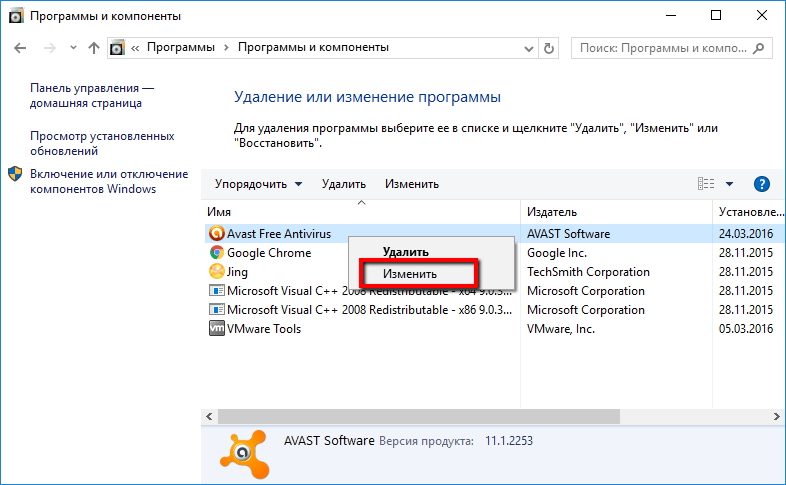Click the title bar window icon
Screen dimensions: 786x485
pyautogui.click(x=16, y=16)
